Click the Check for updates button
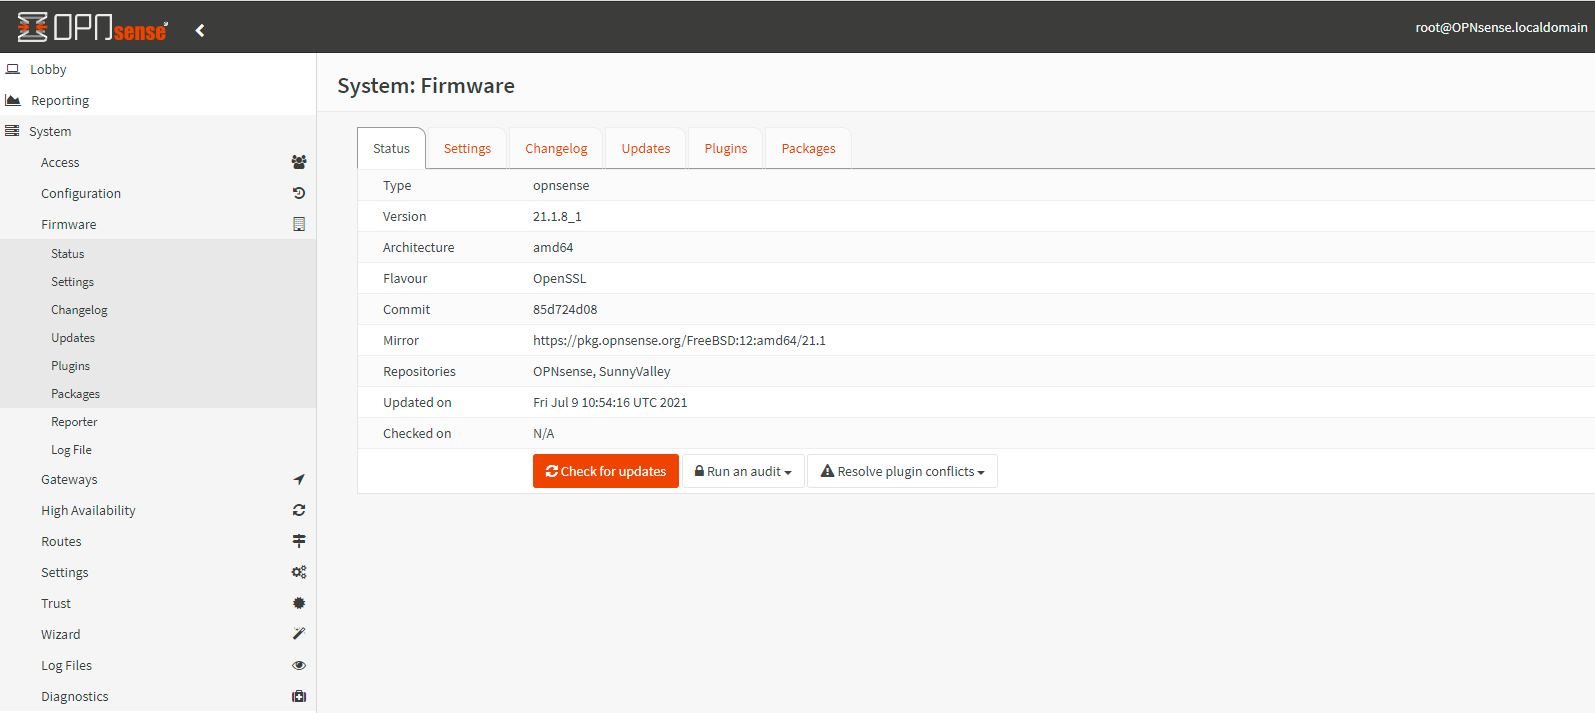Image resolution: width=1595 pixels, height=713 pixels. (606, 471)
